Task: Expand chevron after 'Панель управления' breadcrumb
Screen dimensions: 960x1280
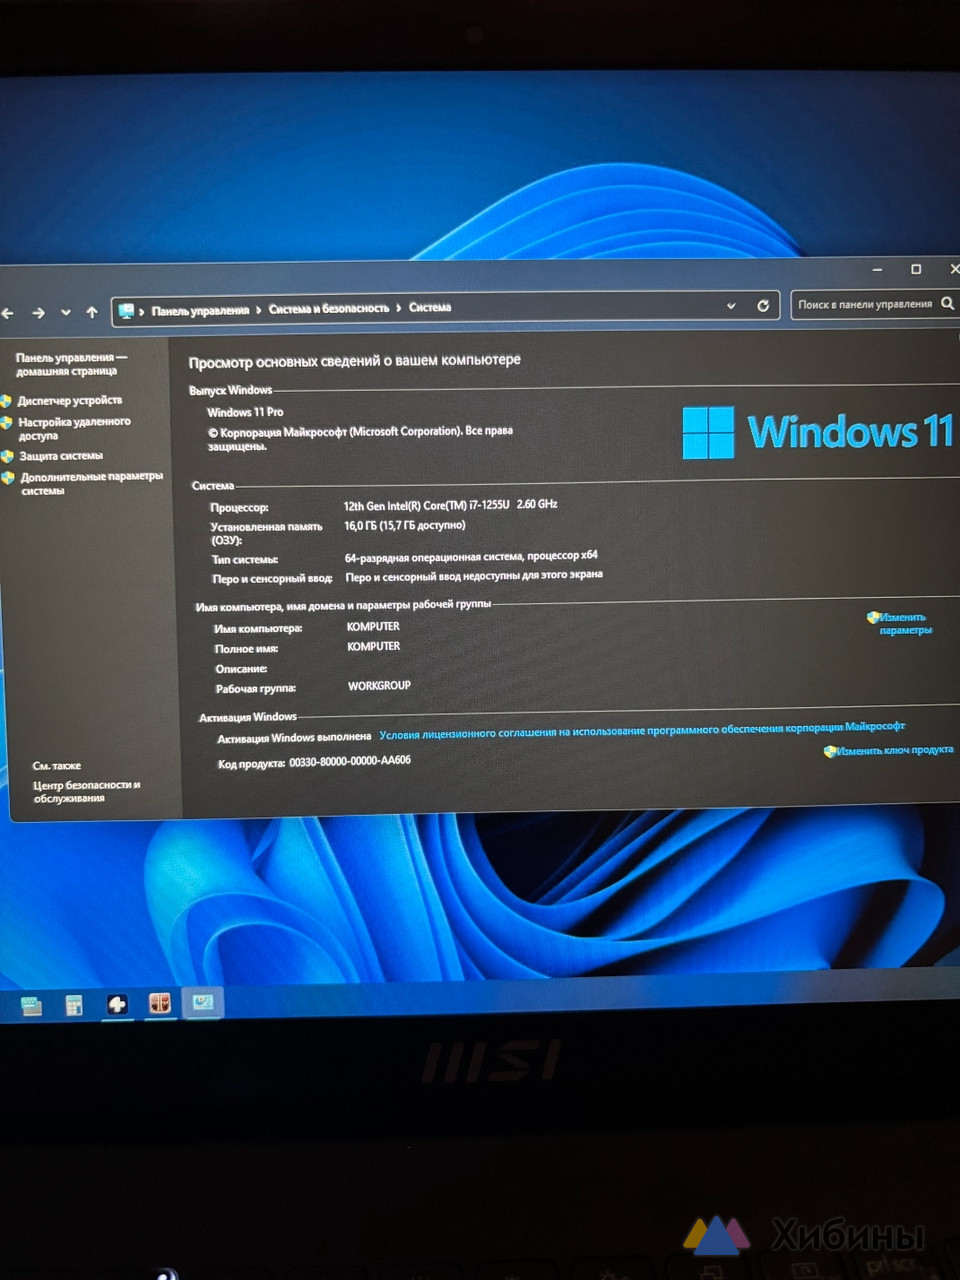Action: tap(259, 310)
